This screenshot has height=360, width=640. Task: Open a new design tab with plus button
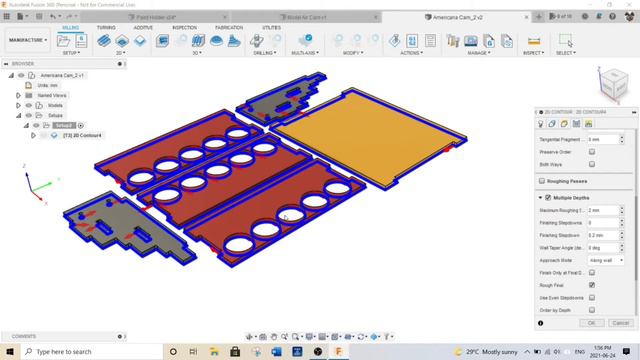coord(539,17)
